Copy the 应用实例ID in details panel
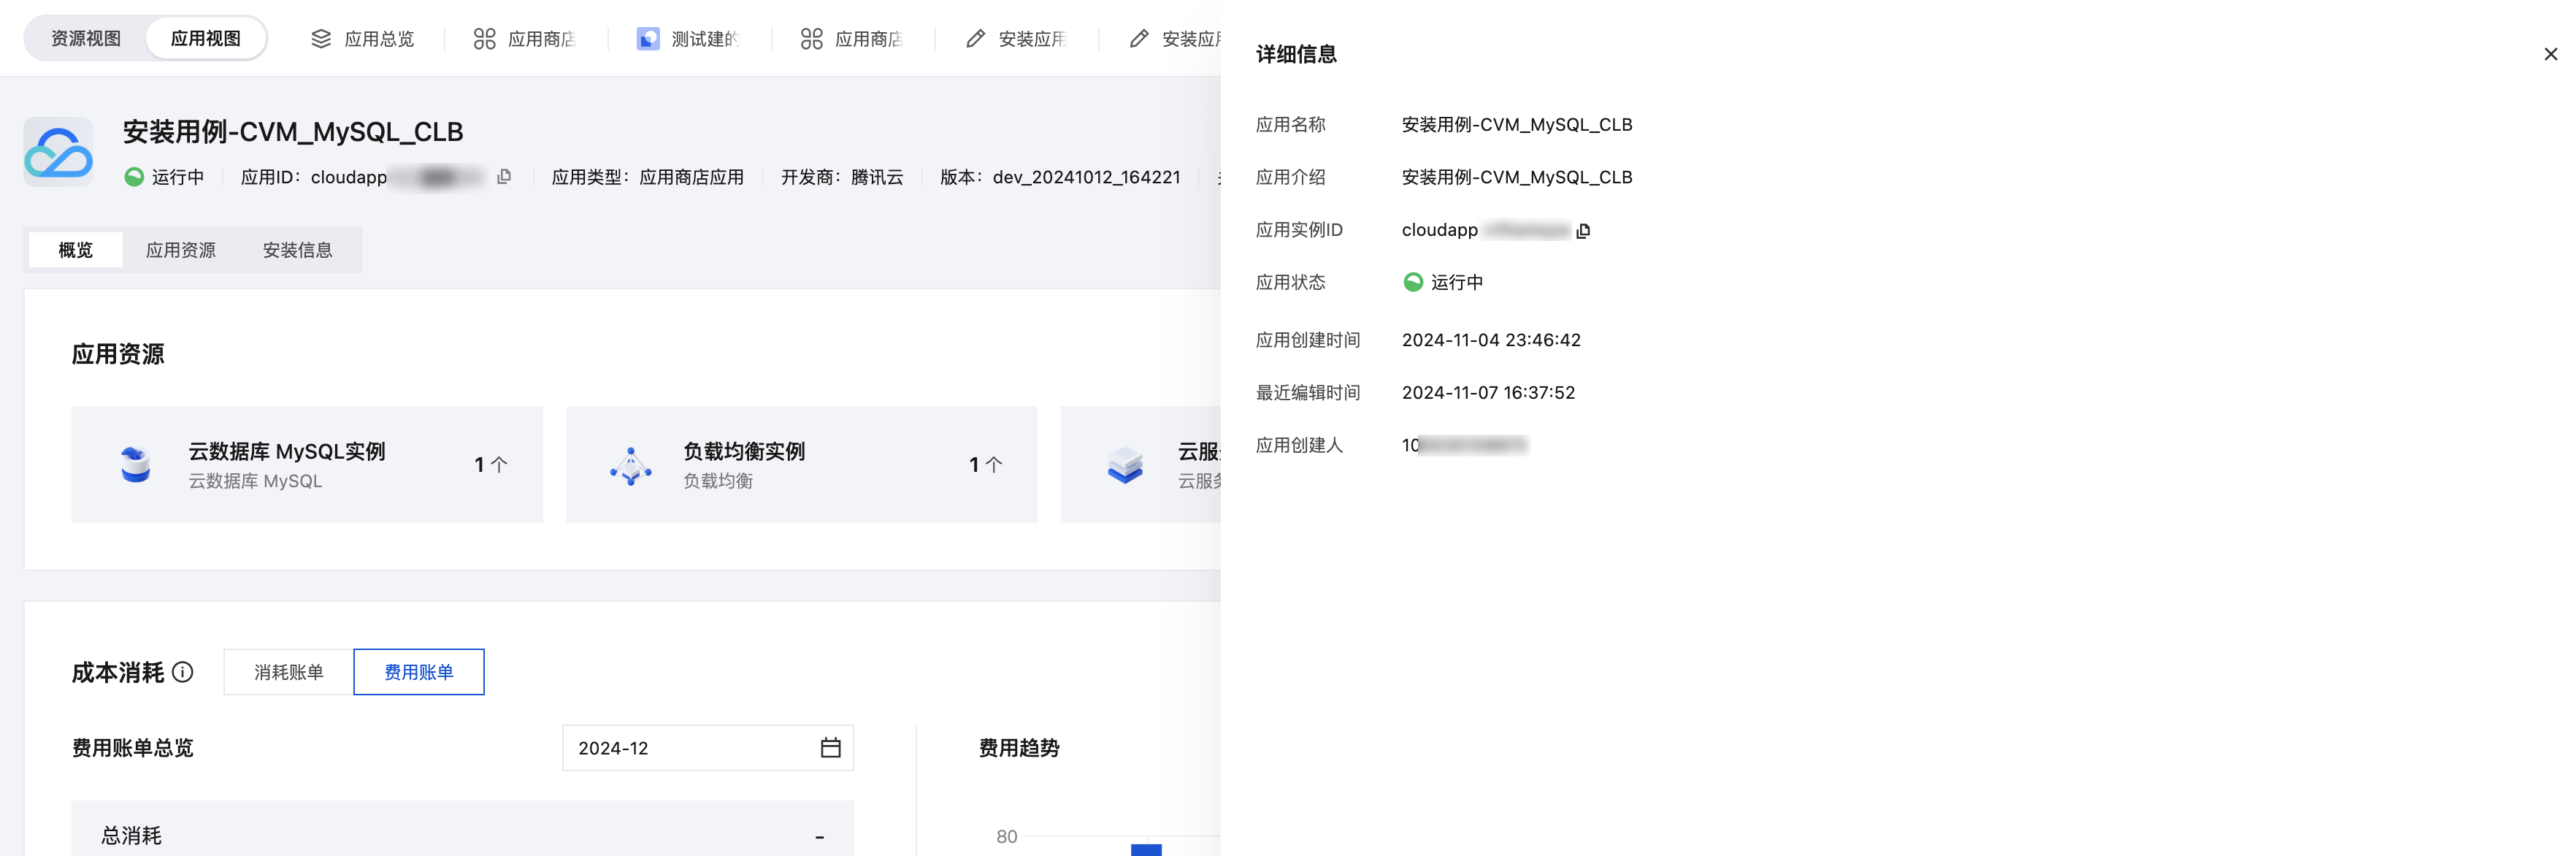This screenshot has height=856, width=2576. click(1583, 231)
